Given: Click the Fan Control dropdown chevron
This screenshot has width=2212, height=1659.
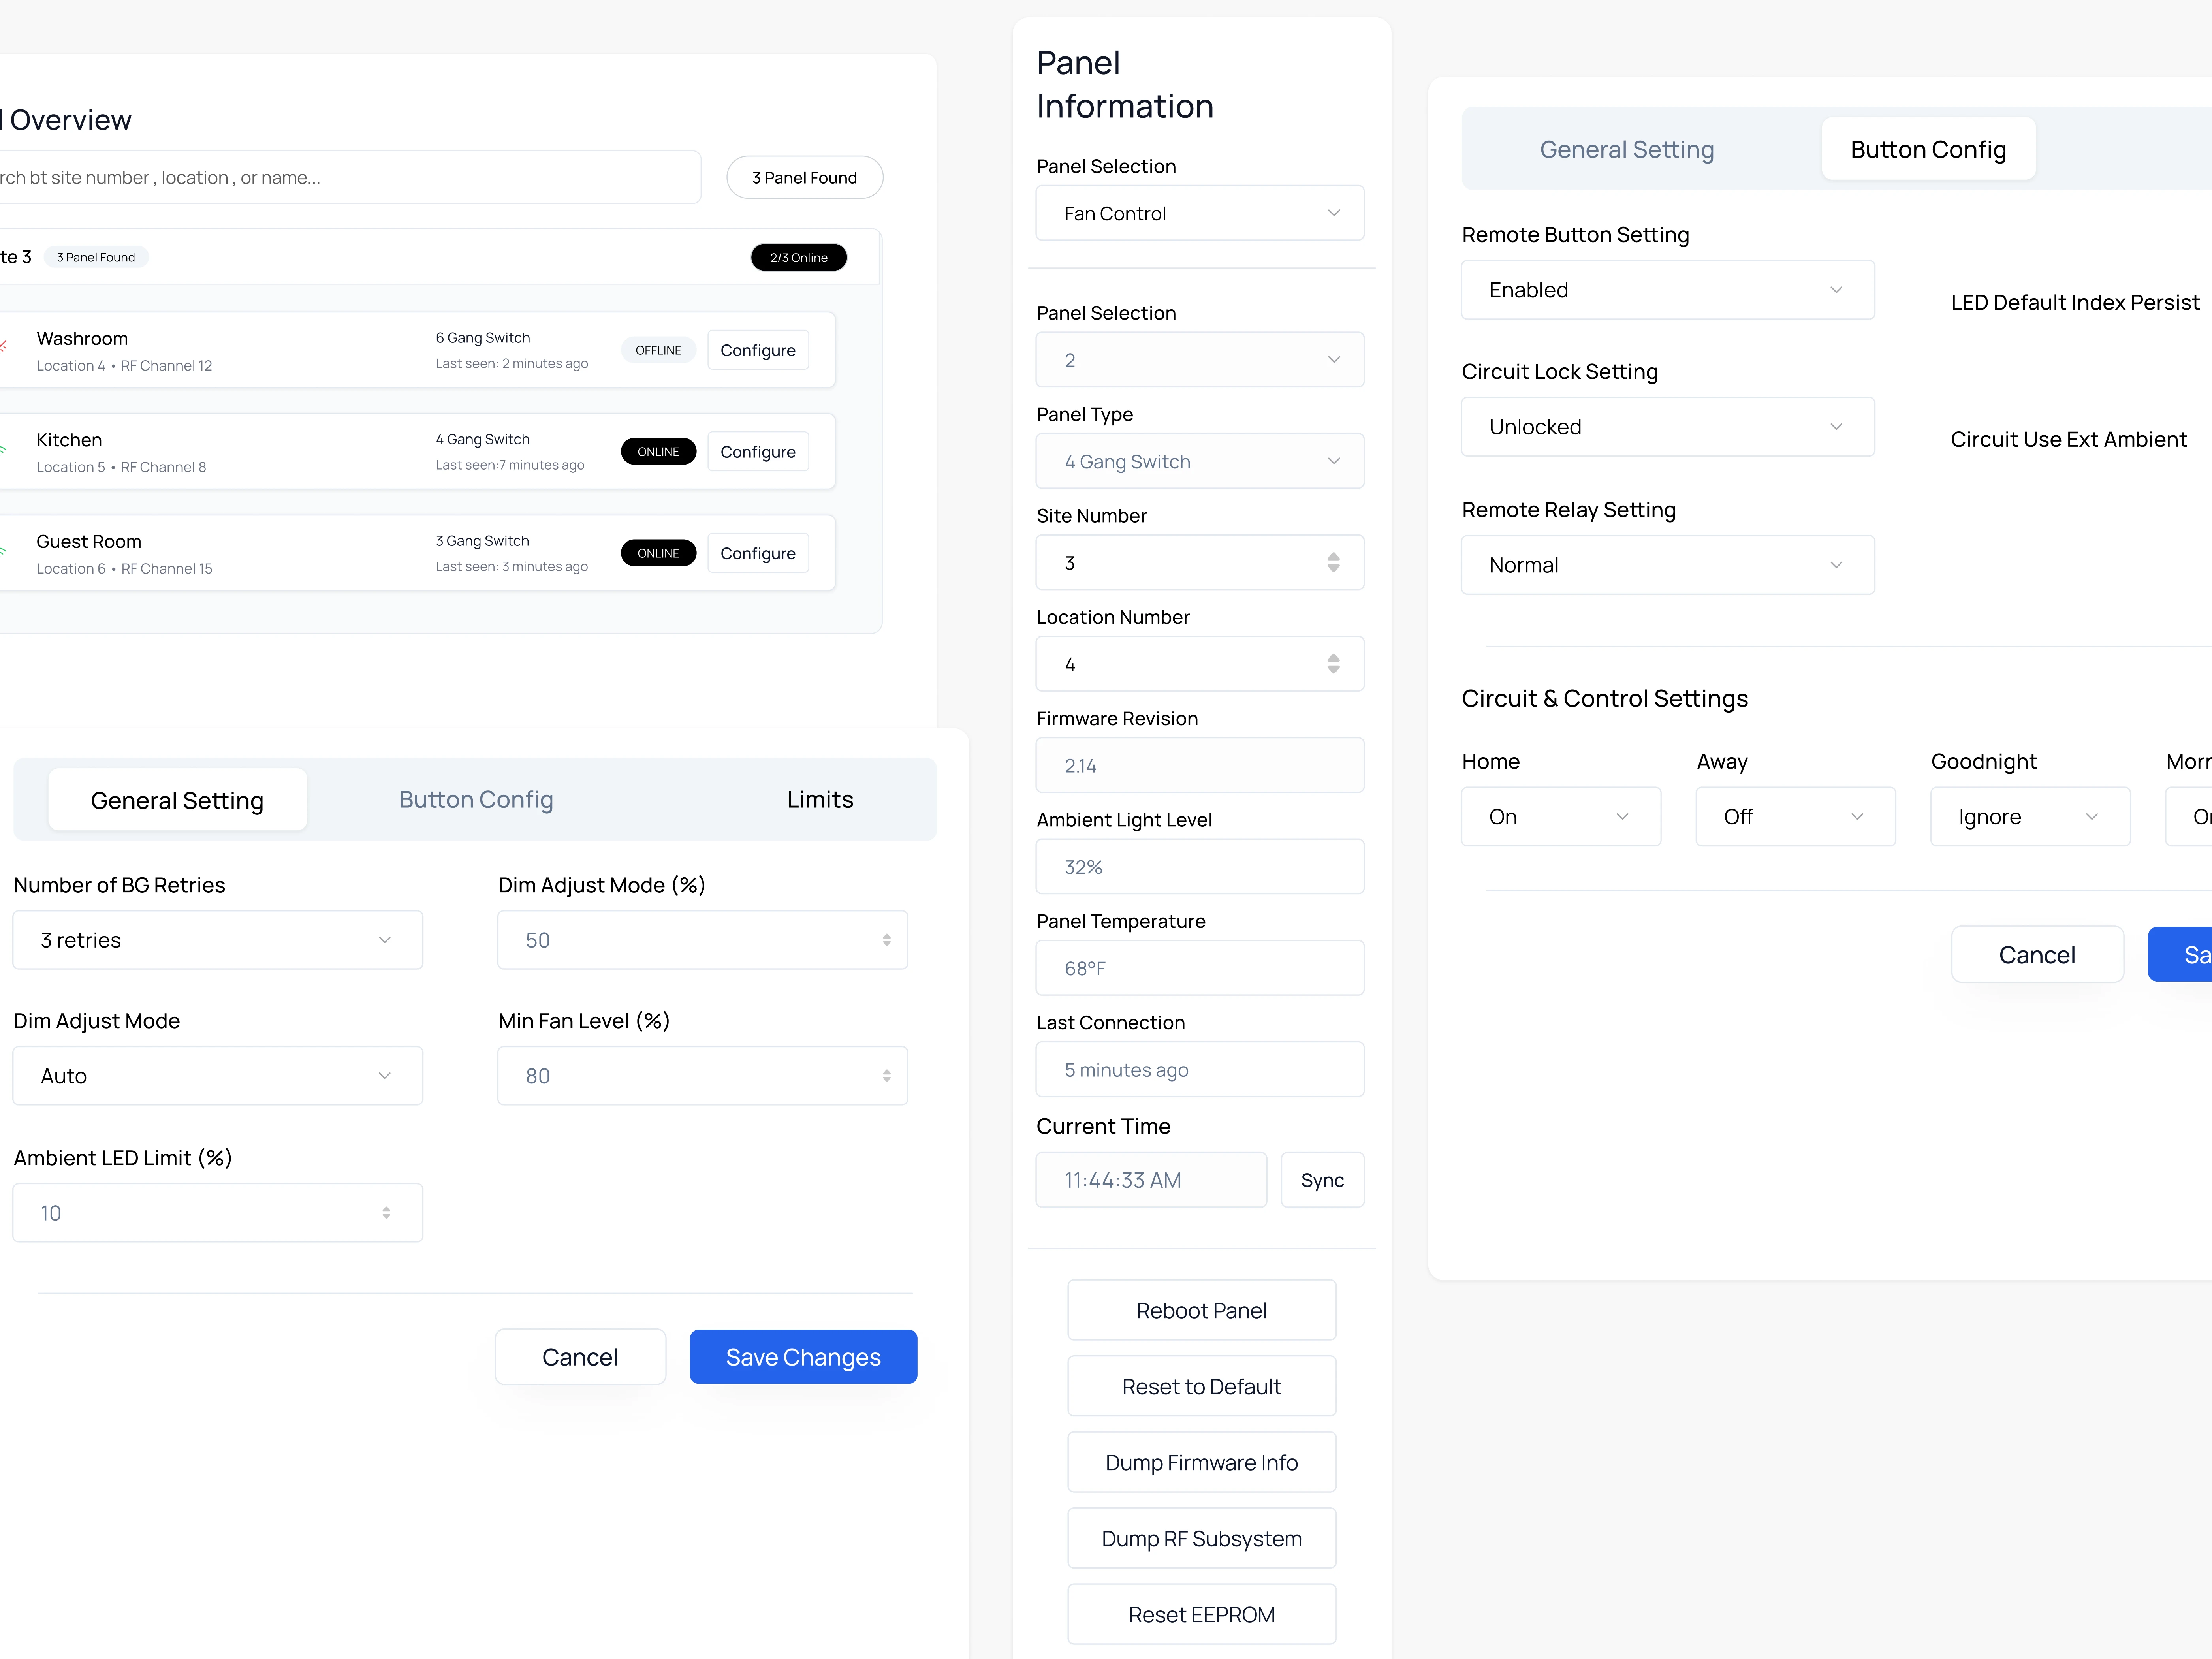Looking at the screenshot, I should click(1333, 213).
